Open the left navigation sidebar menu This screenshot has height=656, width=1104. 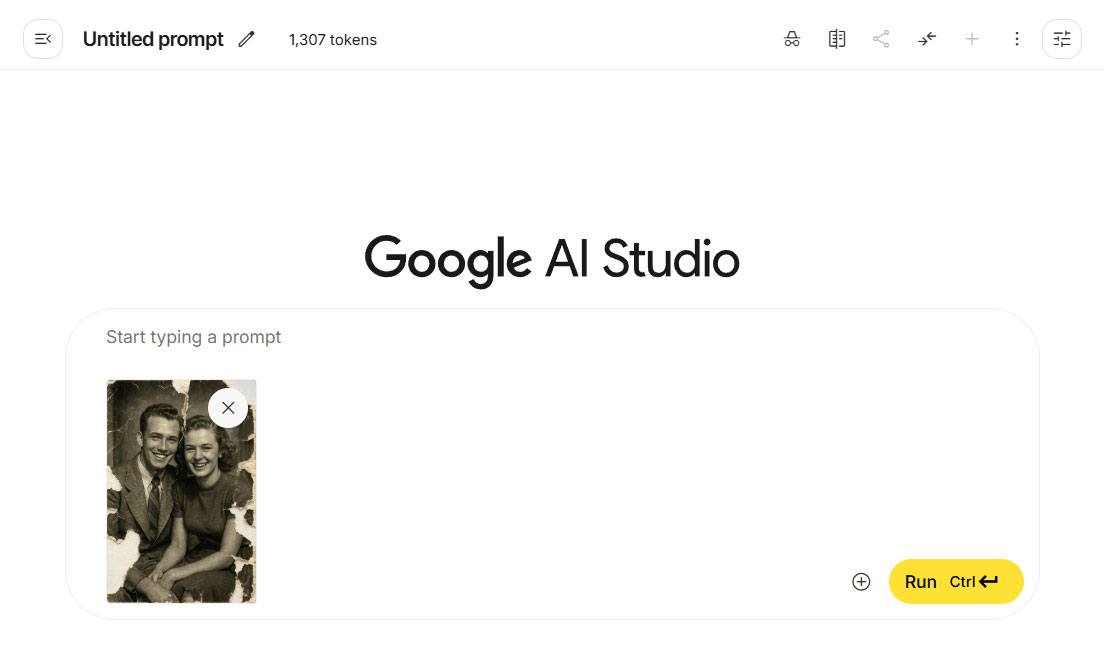(43, 39)
